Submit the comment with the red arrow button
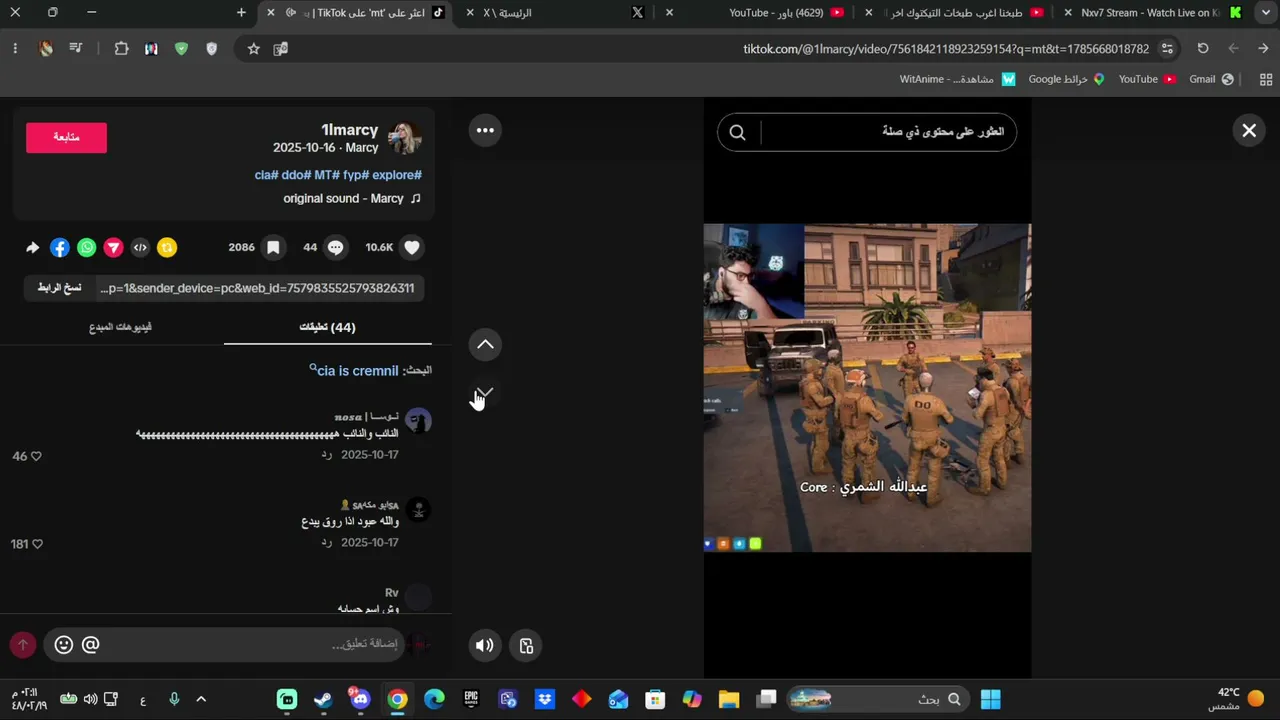 [x=23, y=645]
